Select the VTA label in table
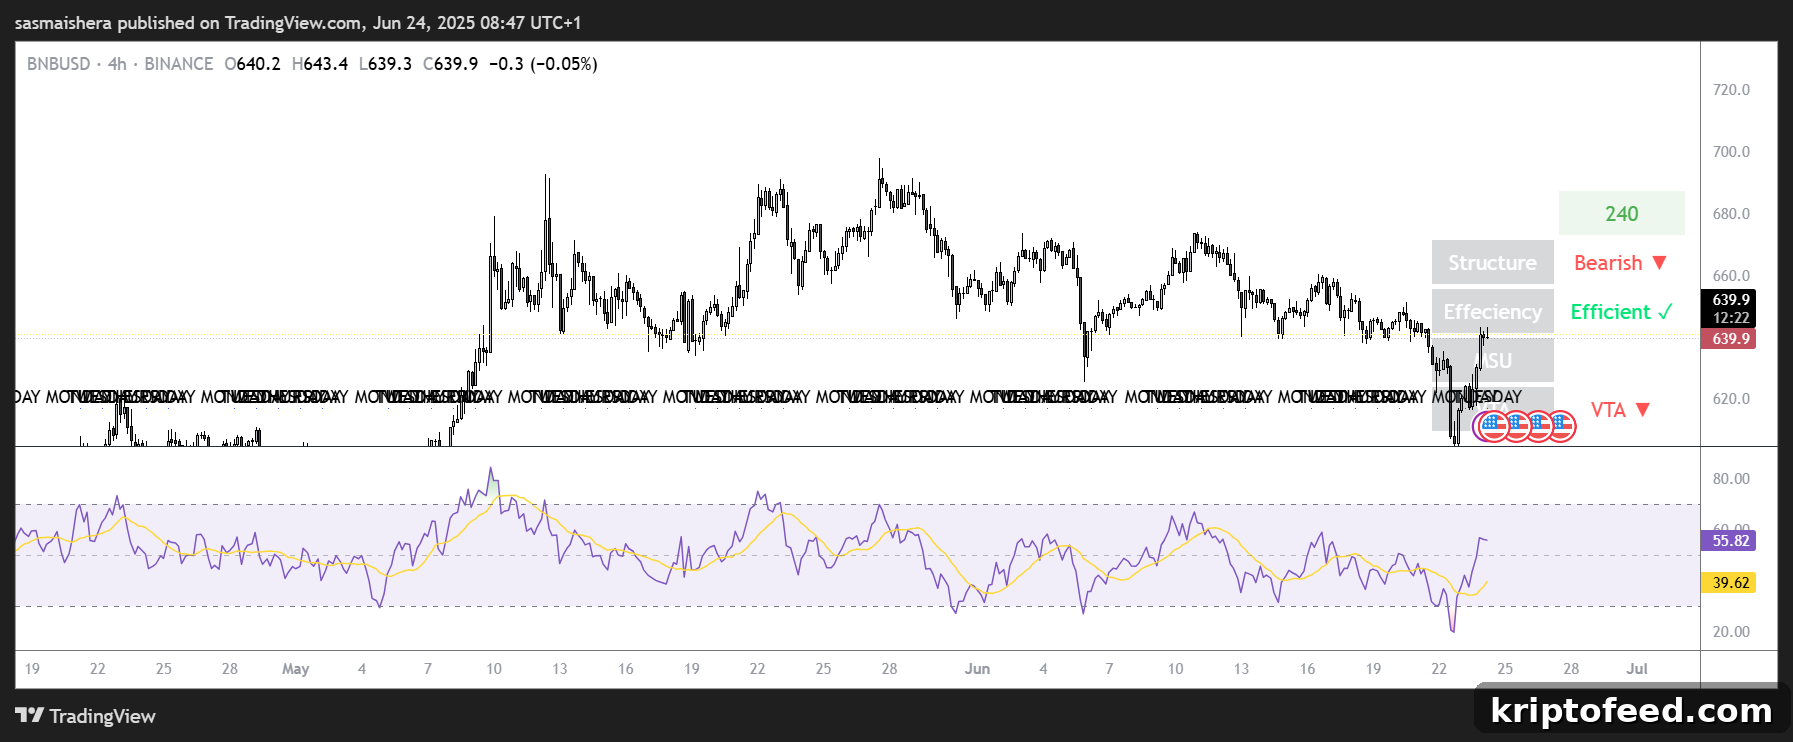The height and width of the screenshot is (742, 1793). 1608,410
